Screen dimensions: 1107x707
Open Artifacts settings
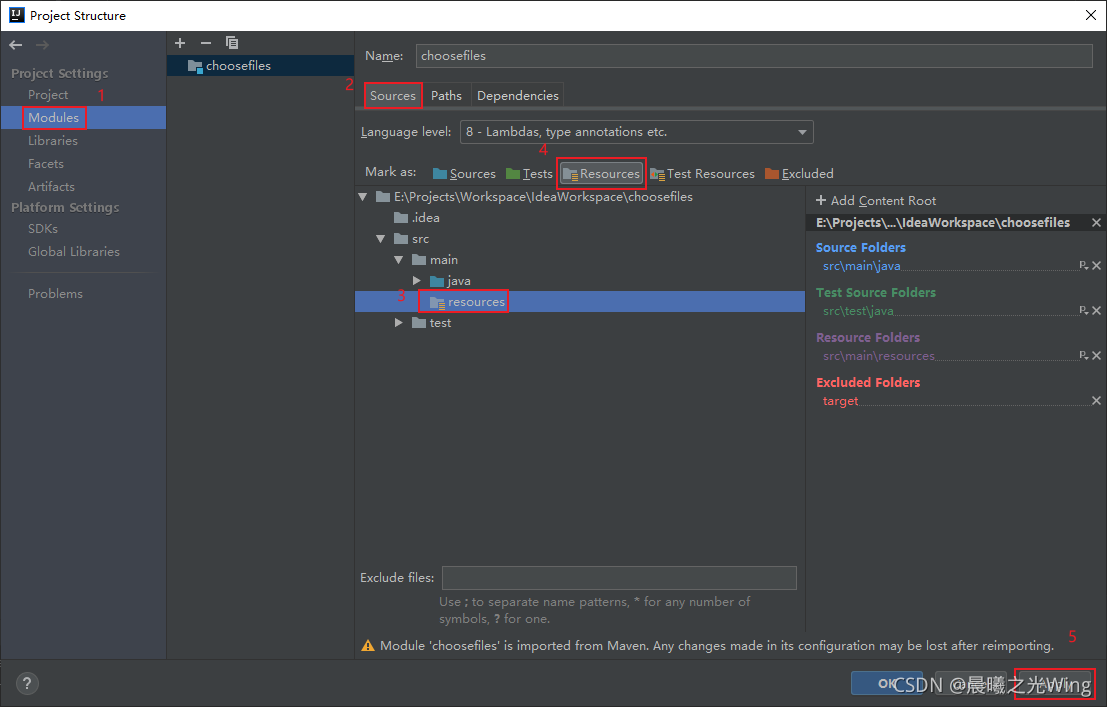(52, 186)
